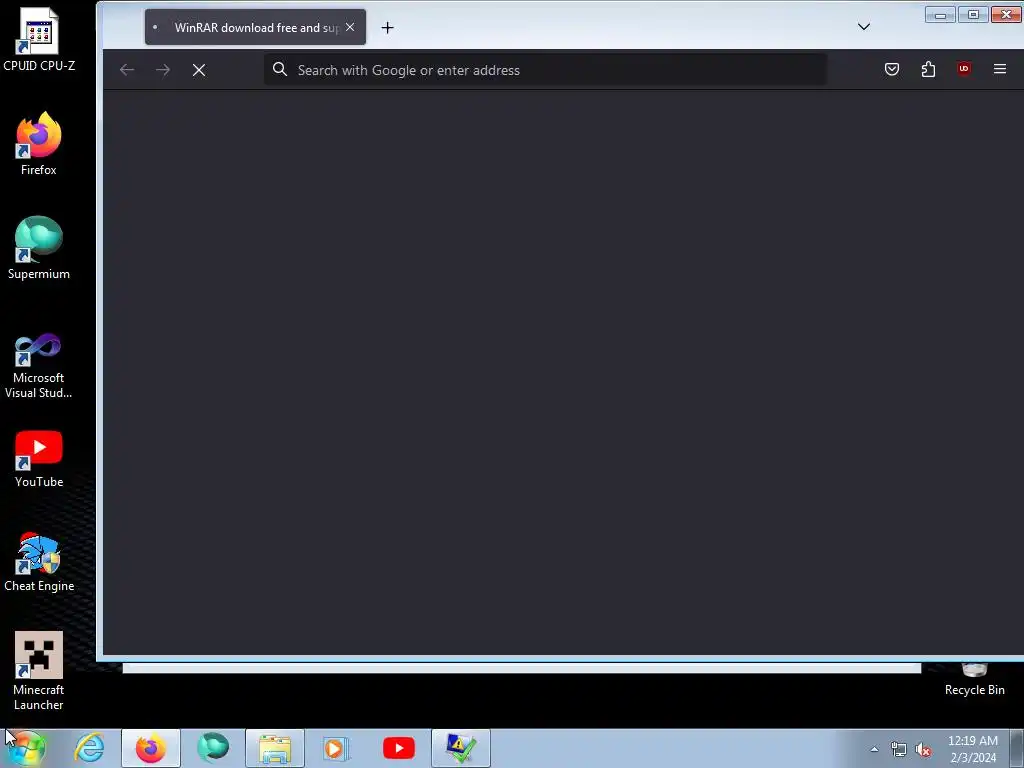Stop loading the page in Firefox
Screen dimensions: 1024x768
pyautogui.click(x=199, y=70)
